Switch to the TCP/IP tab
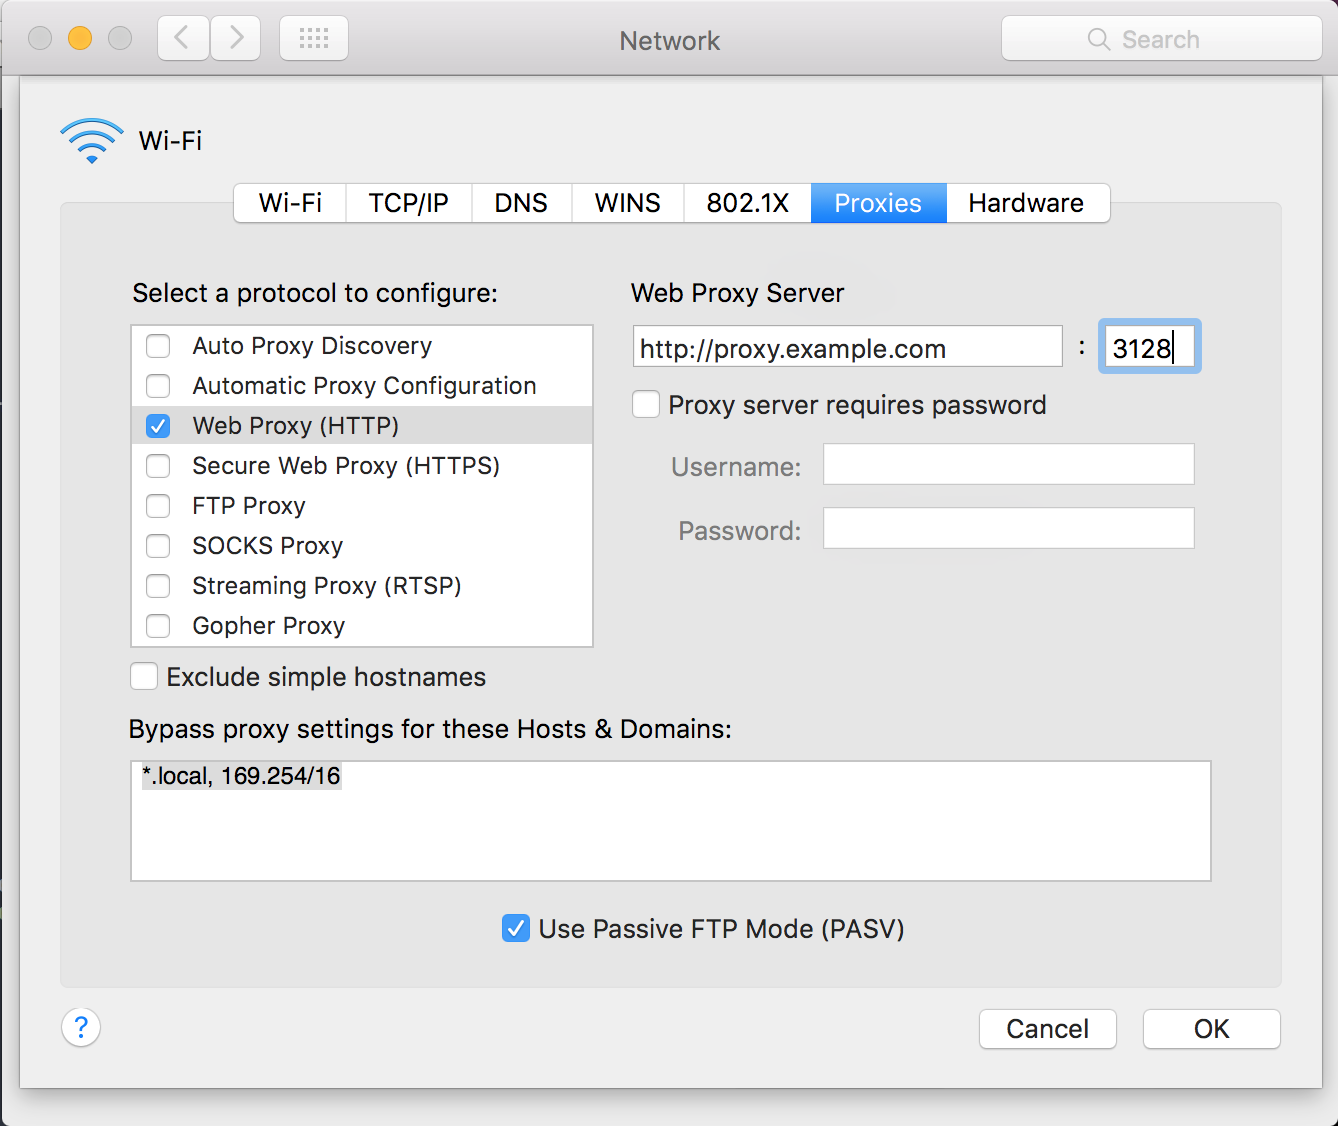 pyautogui.click(x=408, y=203)
